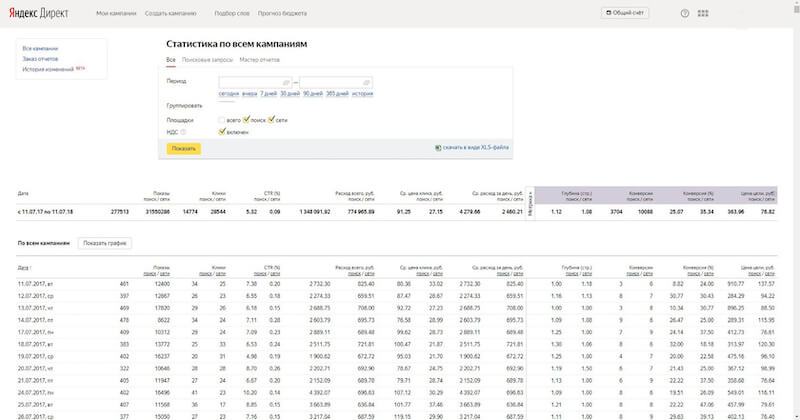Uncheck the 'сети' checkbox
800x420 pixels.
[271, 119]
